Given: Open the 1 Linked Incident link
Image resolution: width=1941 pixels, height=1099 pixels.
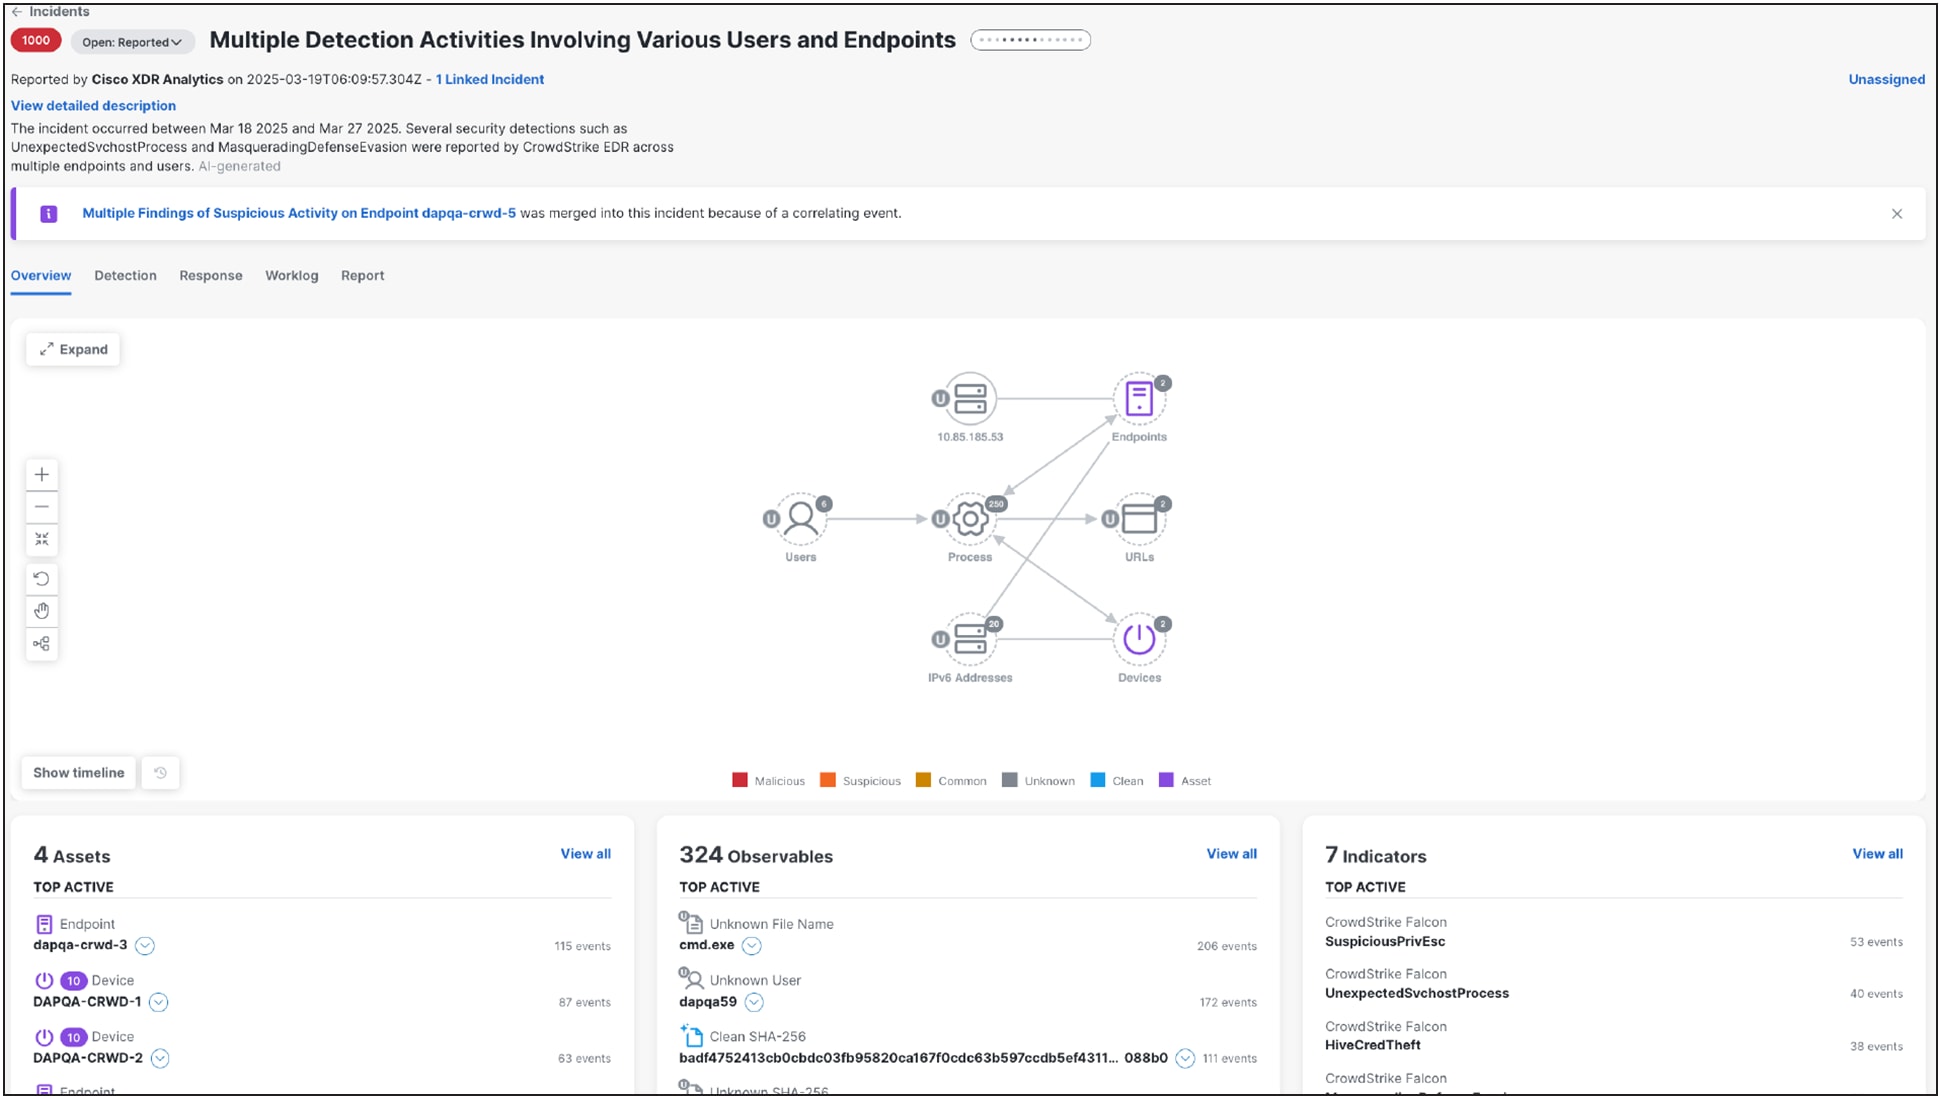Looking at the screenshot, I should [x=490, y=80].
